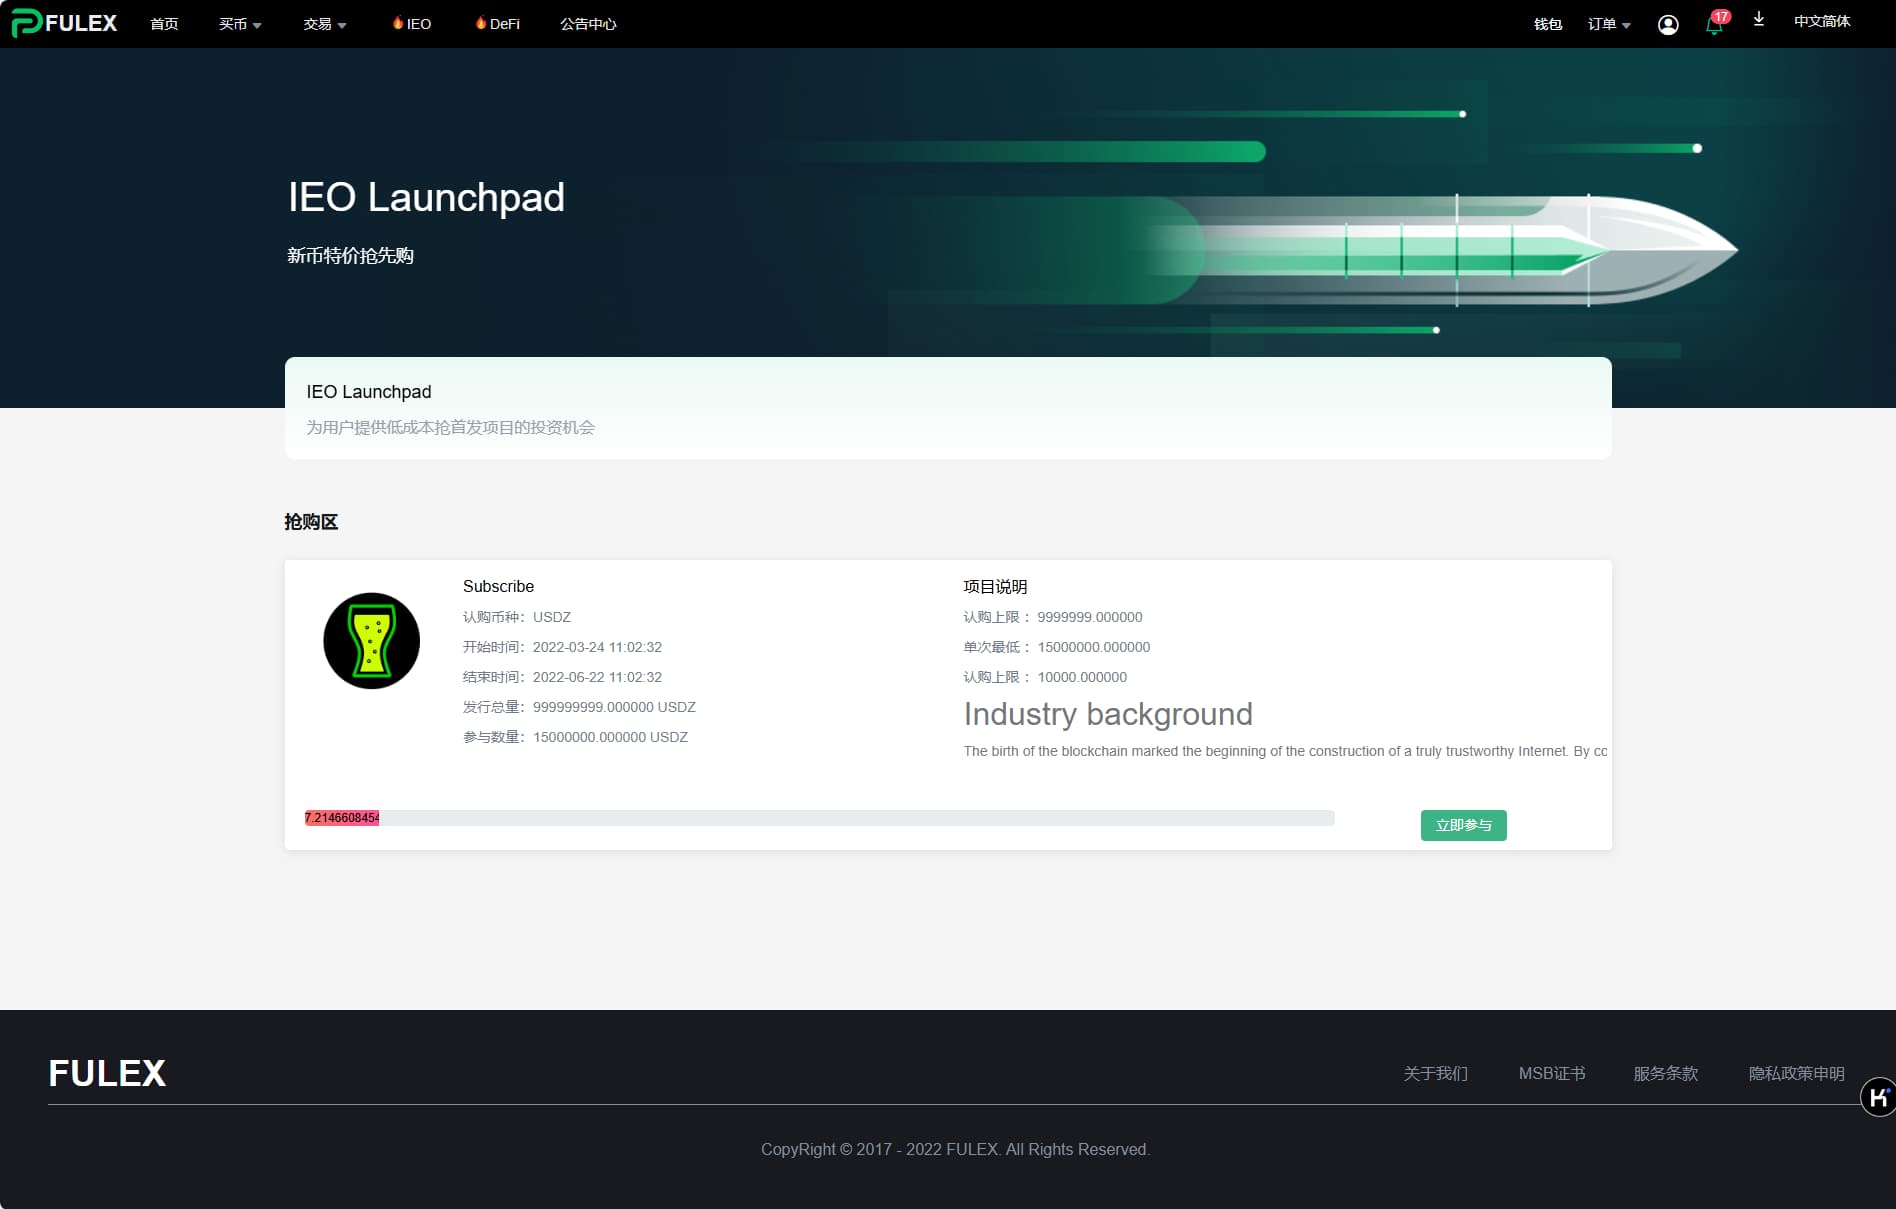The image size is (1896, 1209).
Task: Open 公告中心 announcement center
Action: [x=588, y=24]
